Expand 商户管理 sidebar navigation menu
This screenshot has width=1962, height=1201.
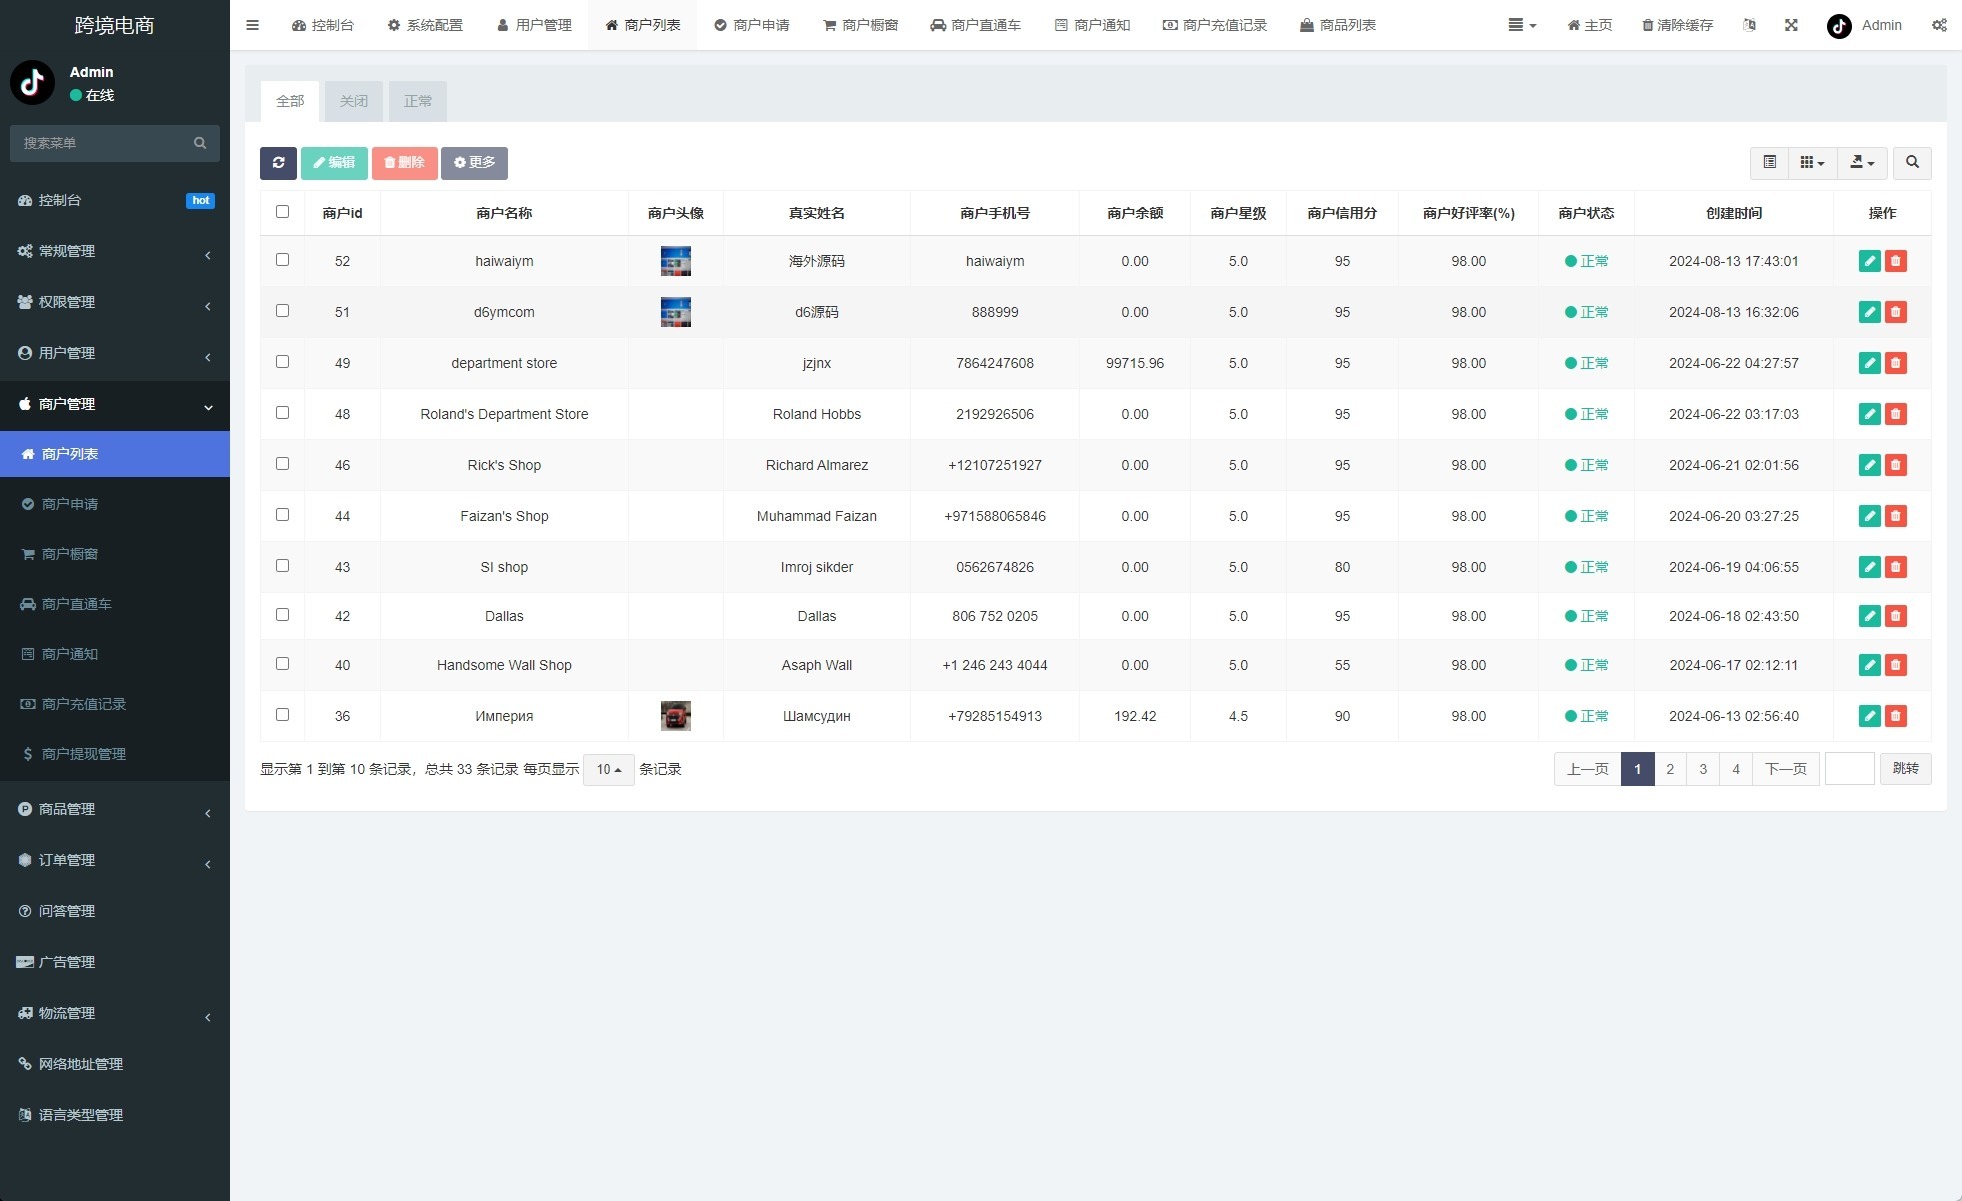(115, 404)
